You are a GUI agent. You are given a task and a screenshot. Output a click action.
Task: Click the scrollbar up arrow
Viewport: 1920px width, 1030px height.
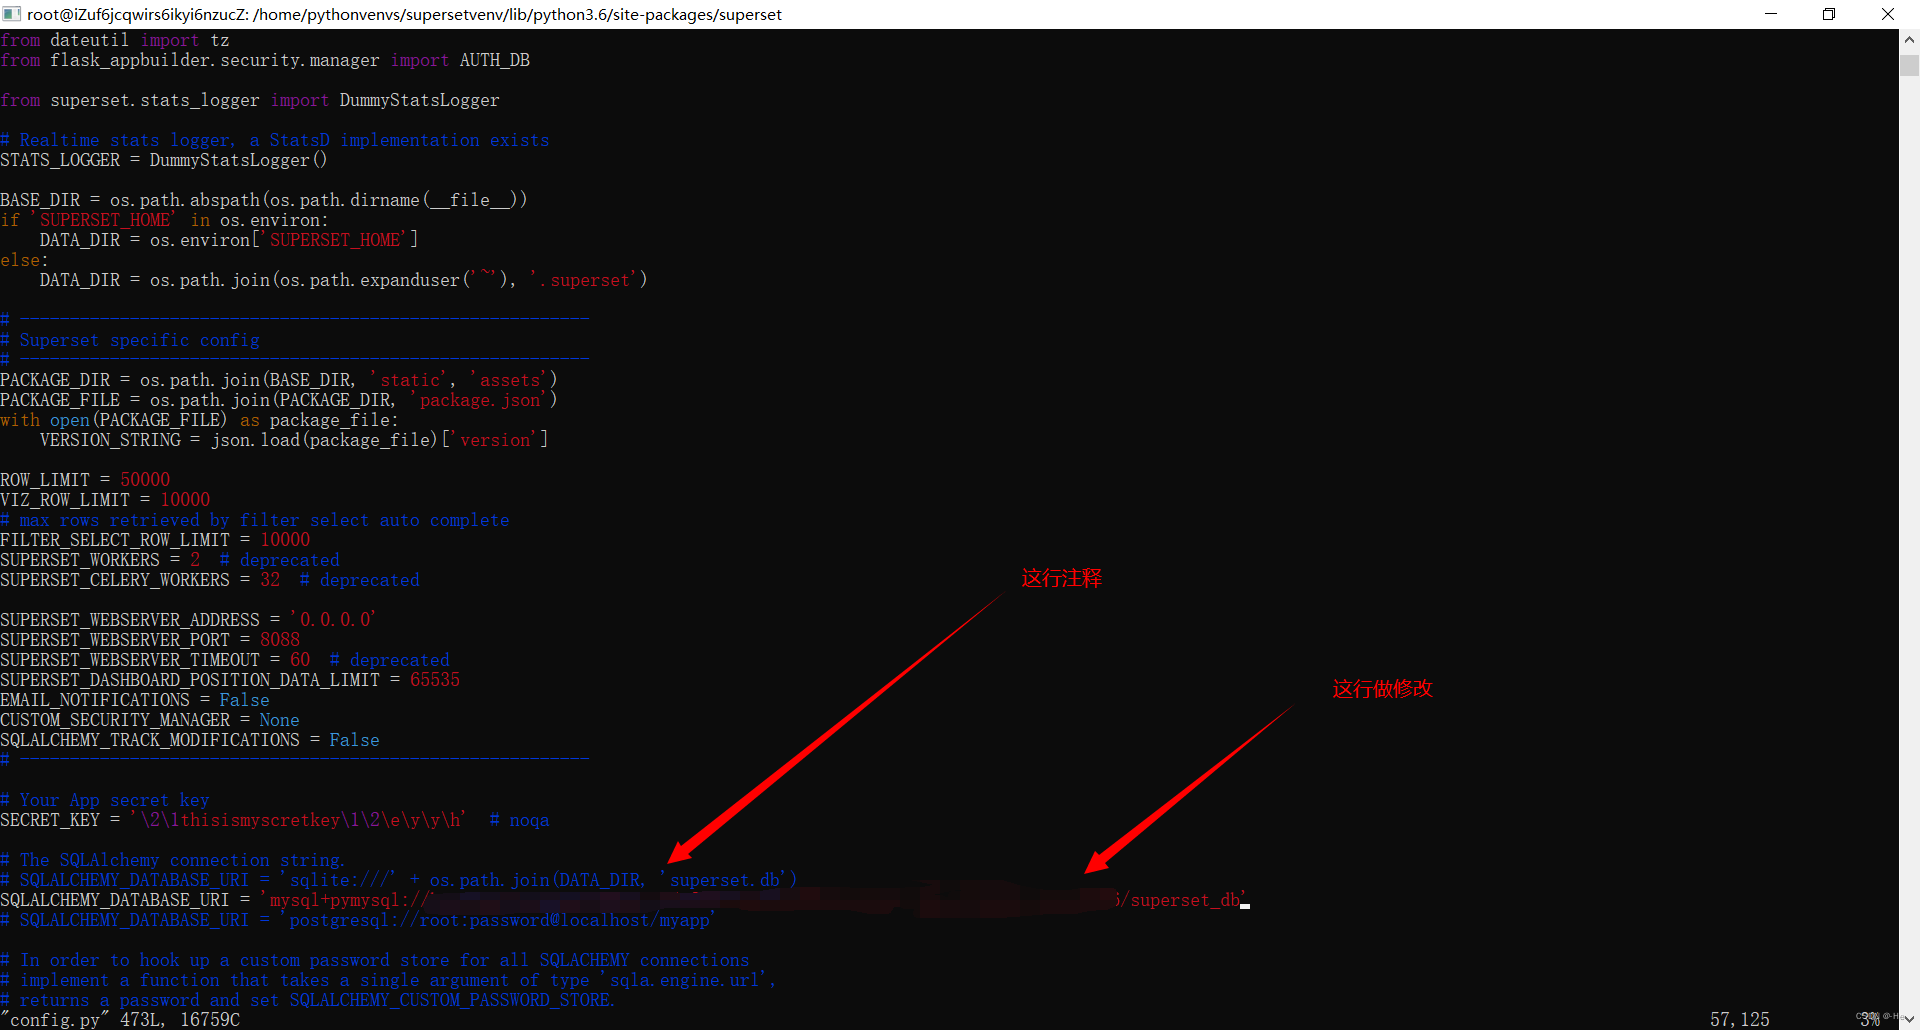click(1909, 40)
